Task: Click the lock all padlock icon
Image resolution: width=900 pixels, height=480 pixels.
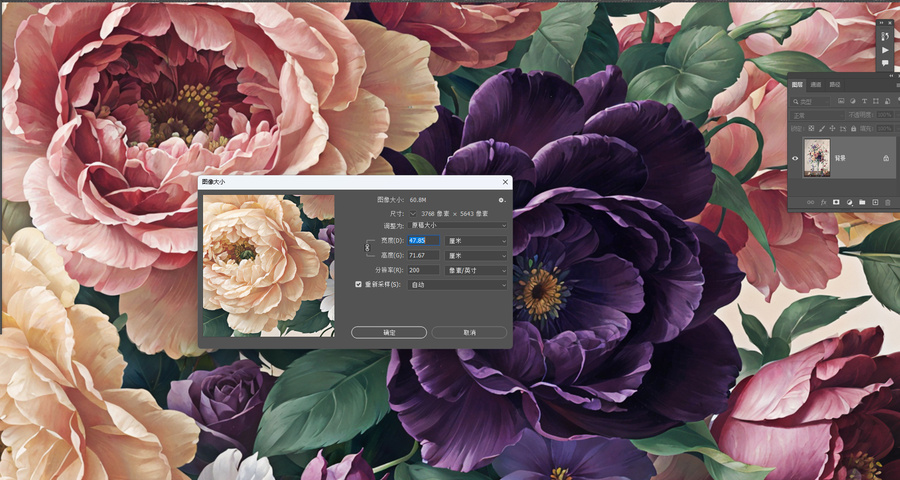Action: [x=854, y=129]
